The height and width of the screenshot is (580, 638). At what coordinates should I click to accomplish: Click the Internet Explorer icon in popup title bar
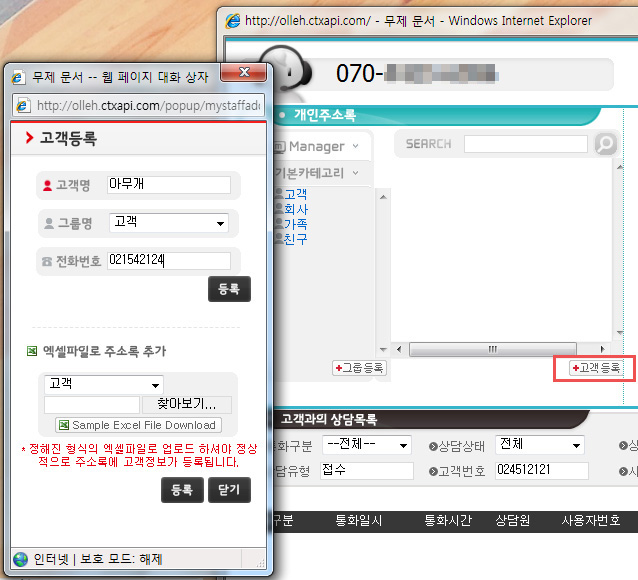[19, 76]
